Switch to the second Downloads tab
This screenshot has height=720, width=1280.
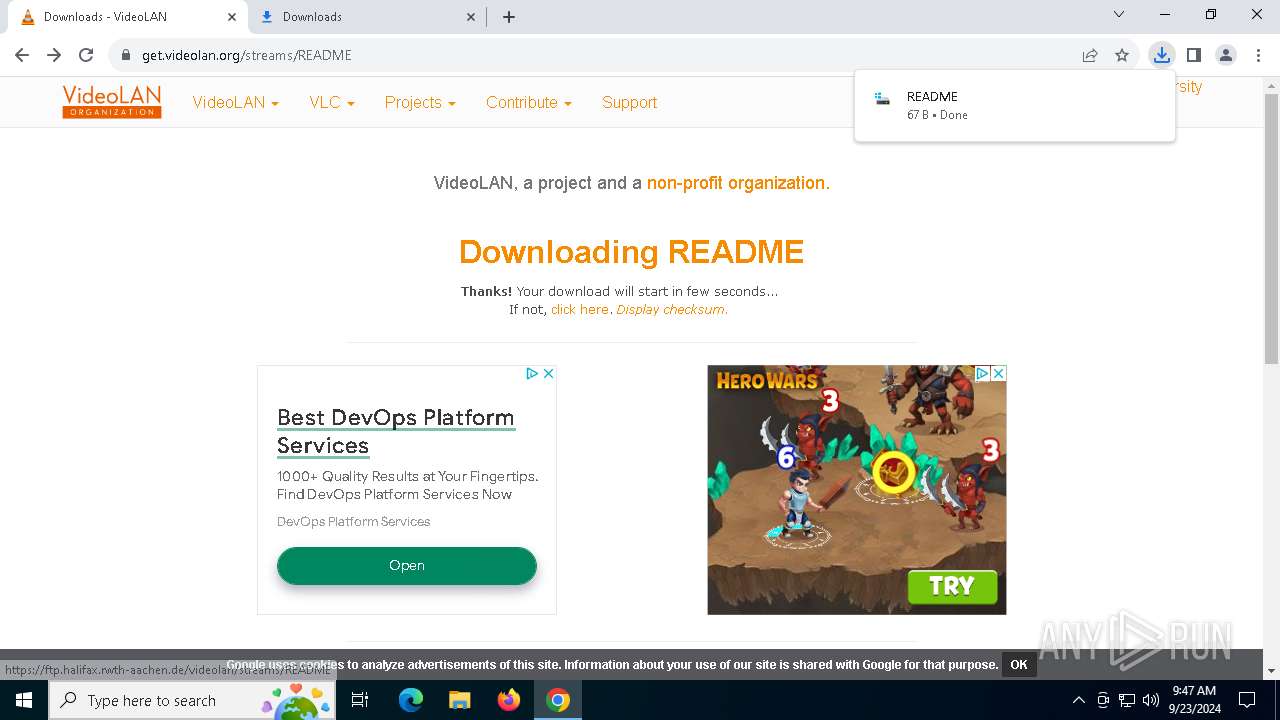(x=366, y=17)
